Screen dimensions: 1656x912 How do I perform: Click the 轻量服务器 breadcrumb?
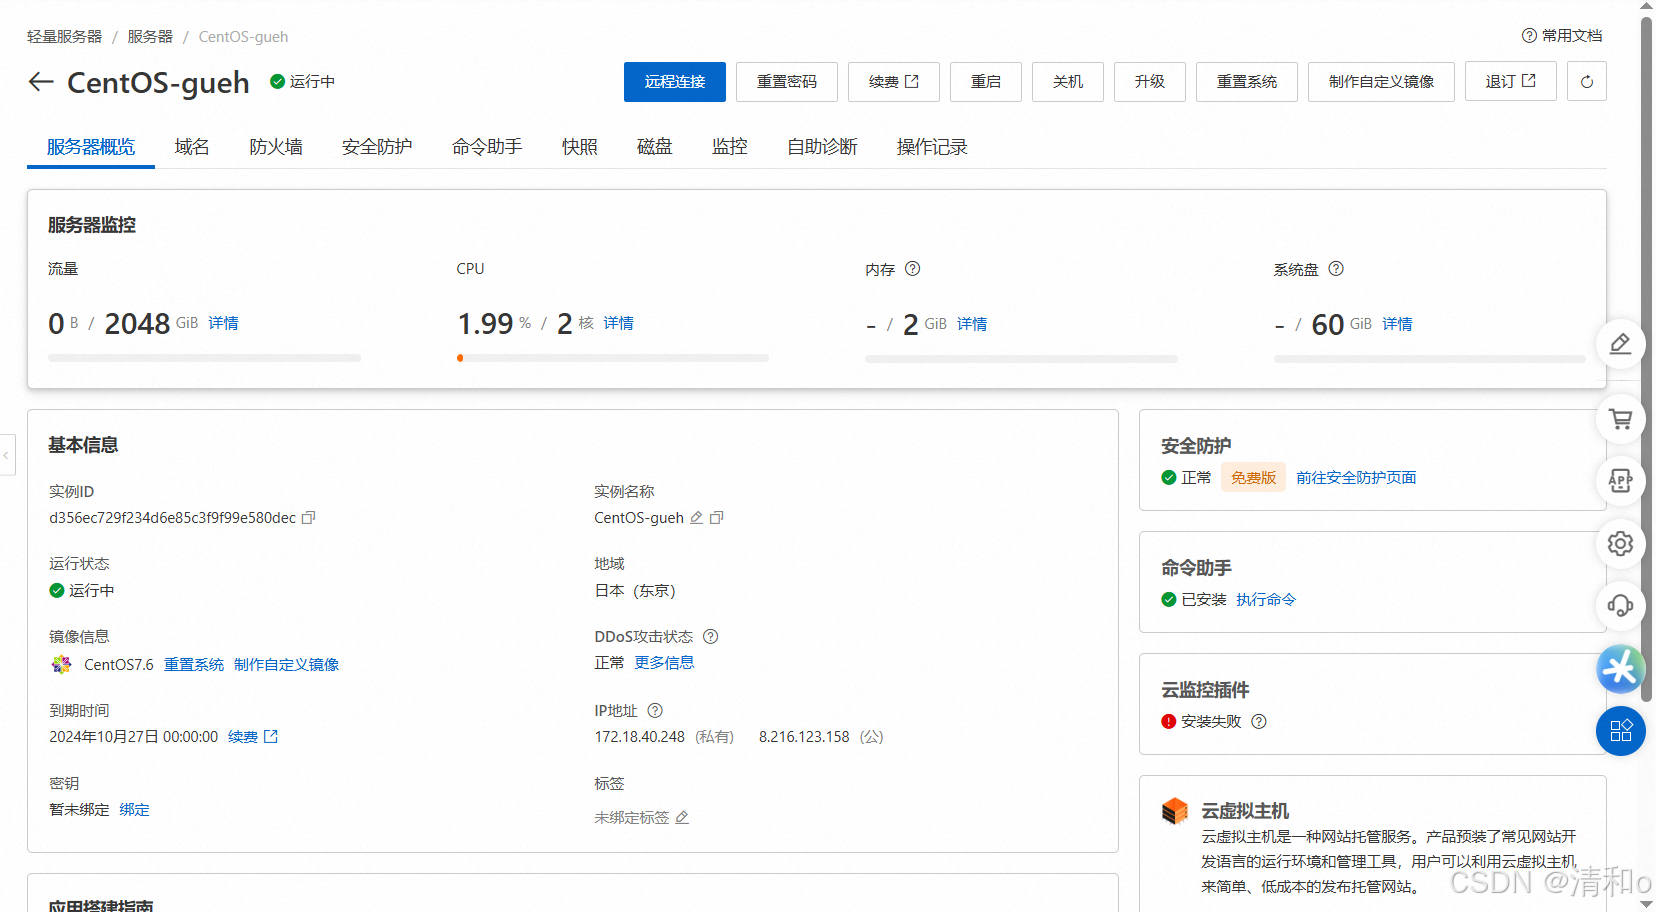(65, 37)
